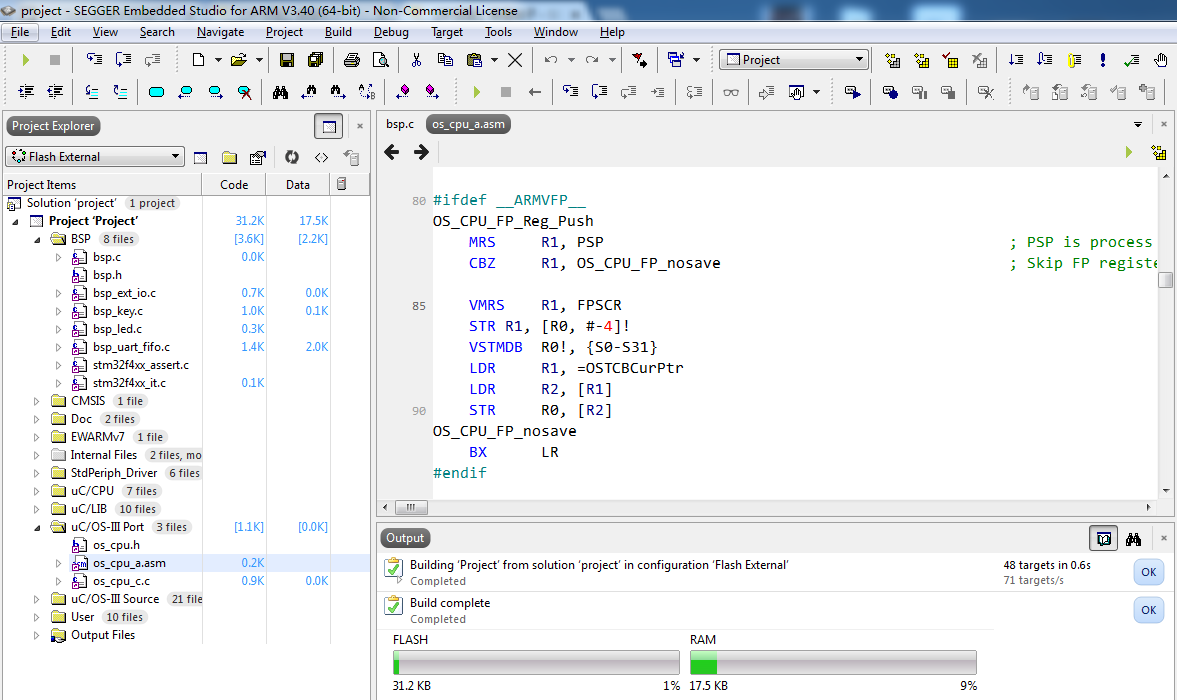Image resolution: width=1177 pixels, height=700 pixels.
Task: Select os_cpu_c.c in the project tree
Action: [x=122, y=581]
